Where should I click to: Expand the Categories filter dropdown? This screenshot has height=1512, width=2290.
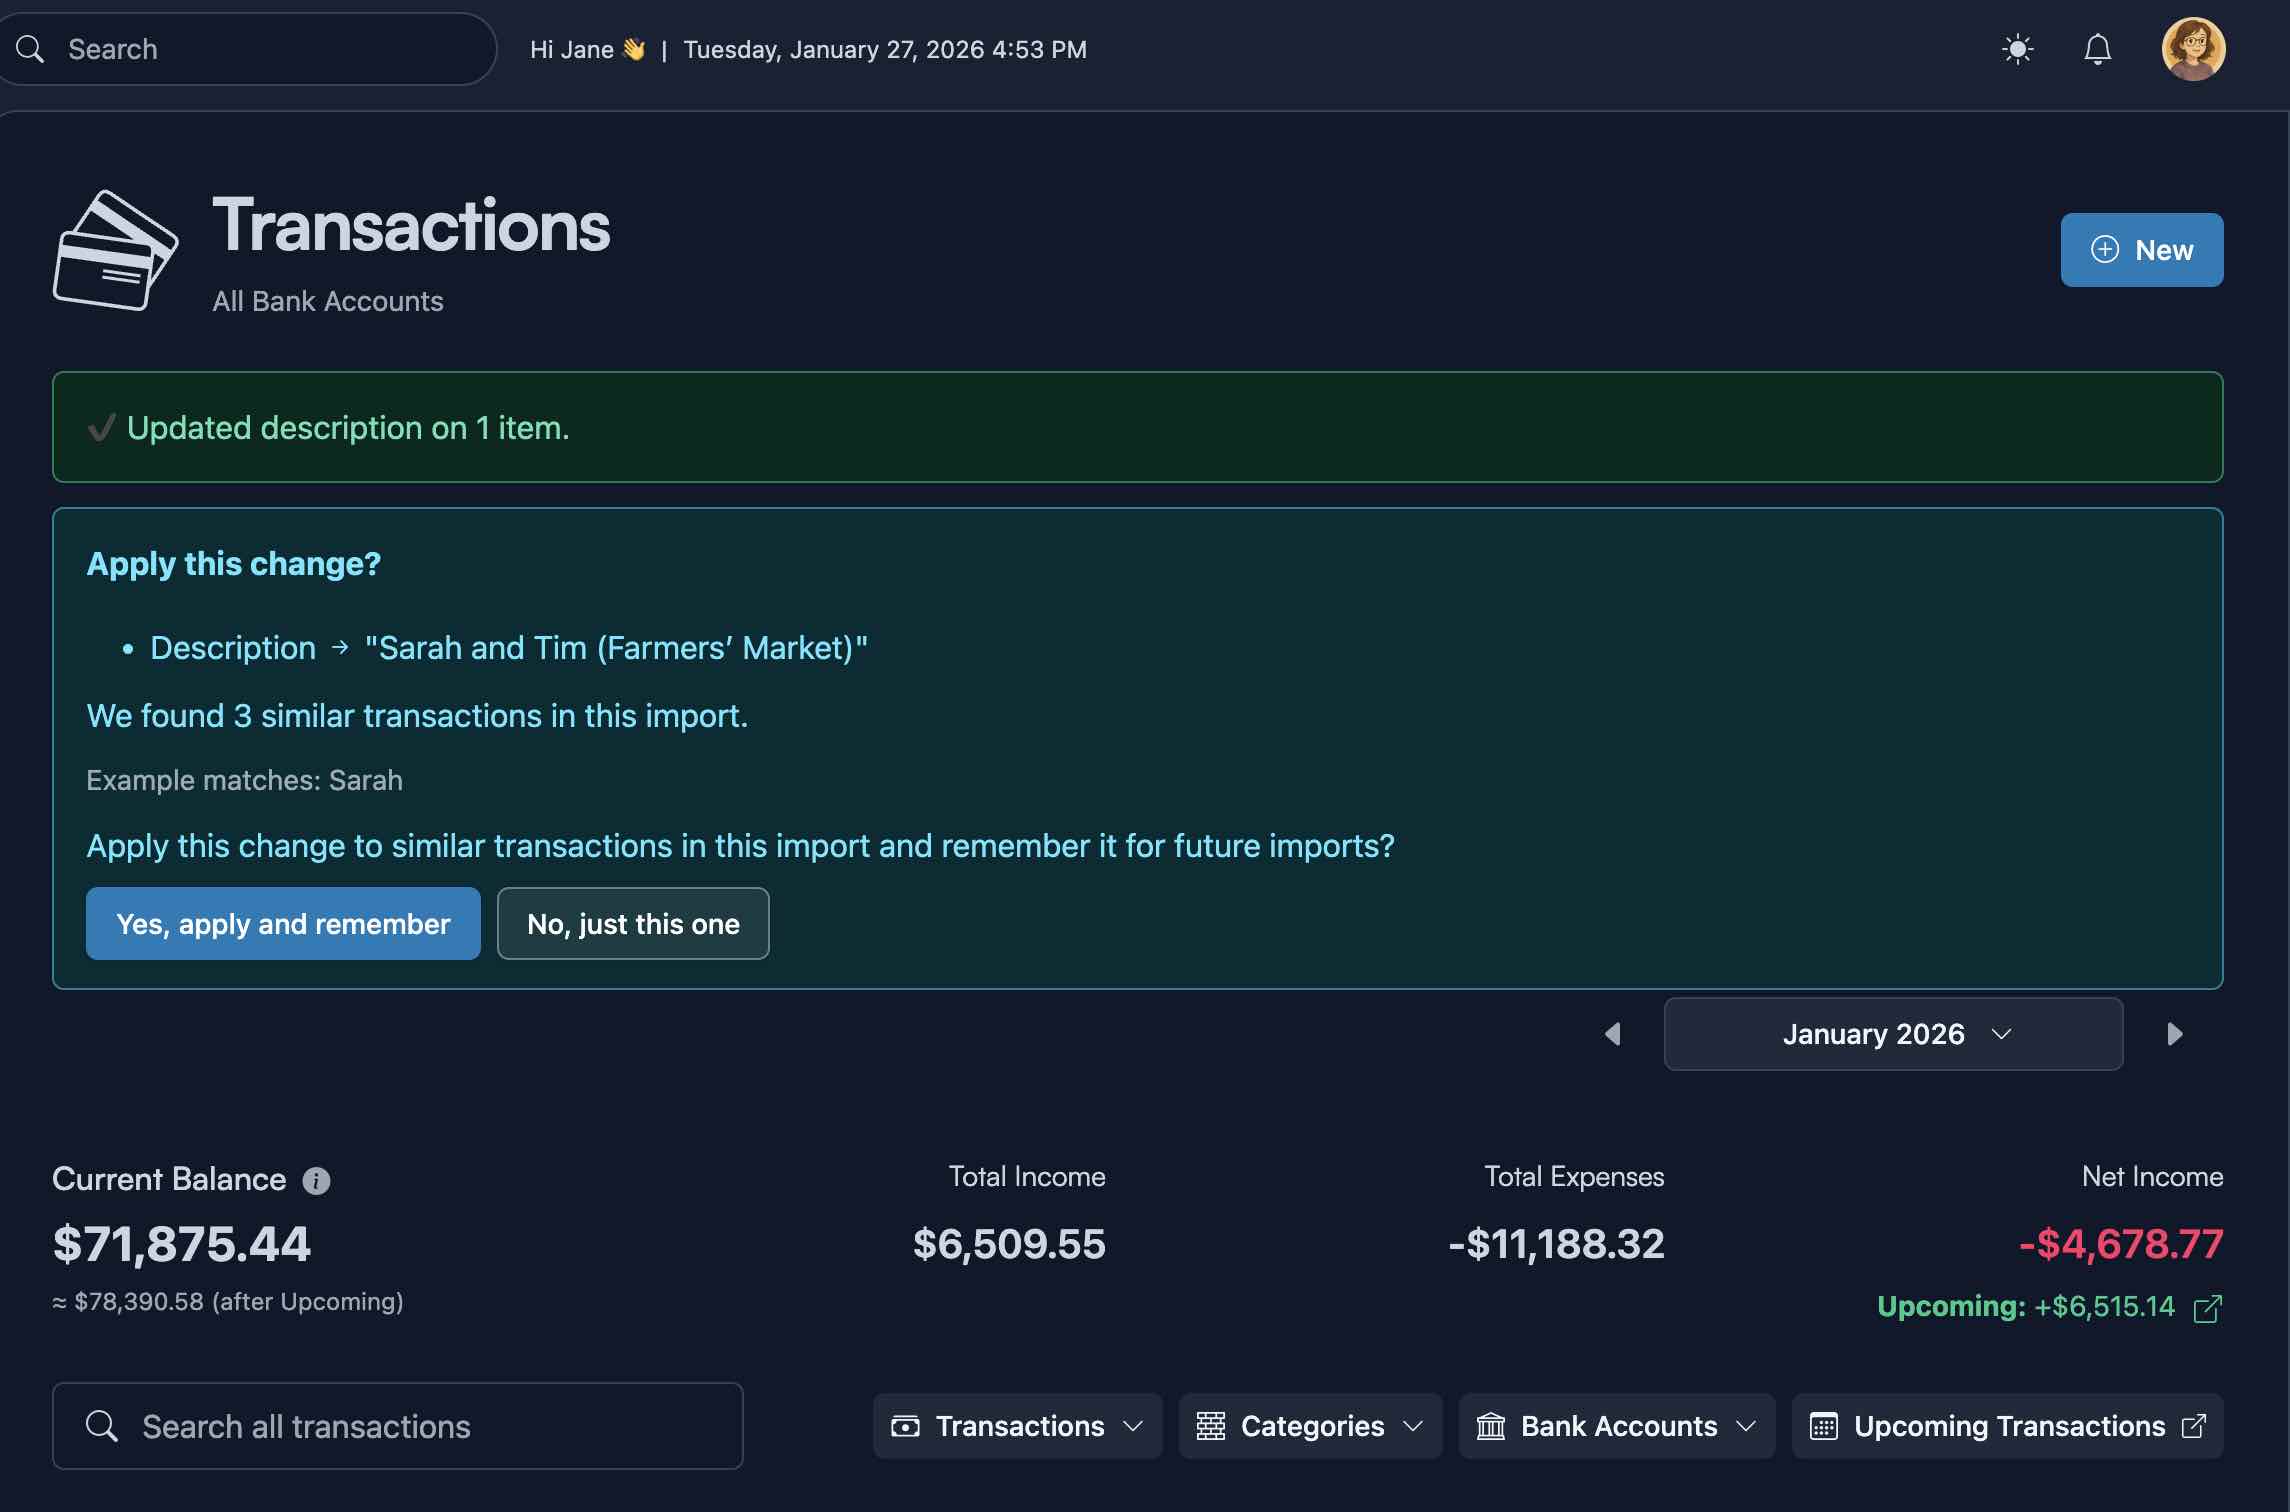pyautogui.click(x=1310, y=1426)
